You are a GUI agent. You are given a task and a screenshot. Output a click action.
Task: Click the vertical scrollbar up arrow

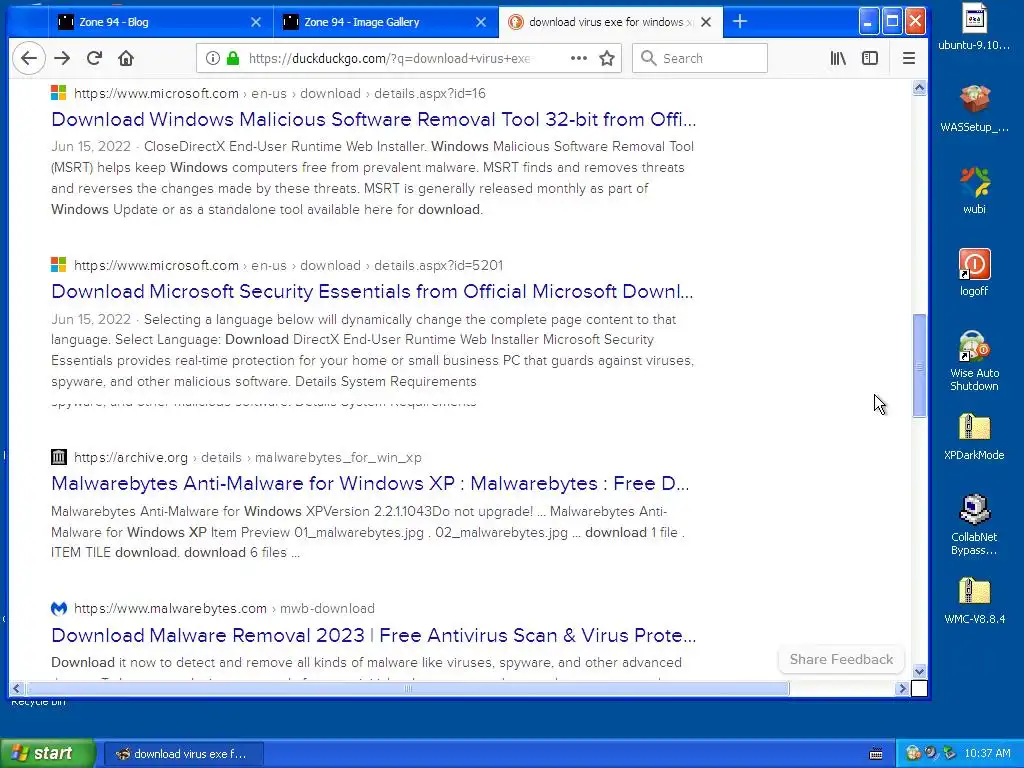click(919, 88)
